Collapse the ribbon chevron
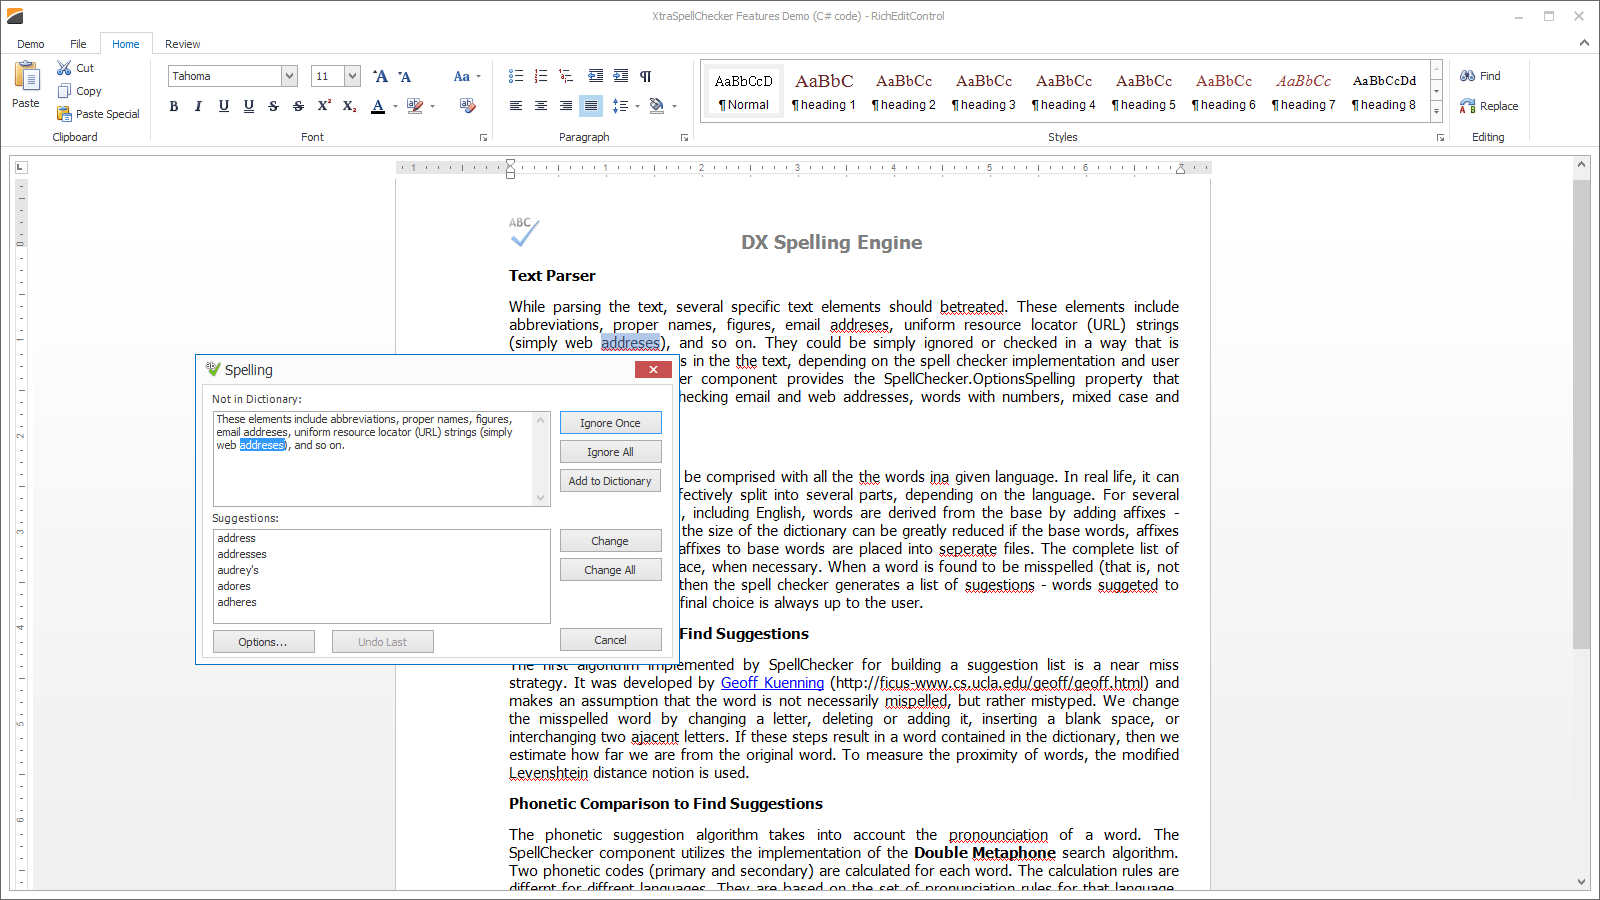This screenshot has height=900, width=1600. coord(1584,43)
